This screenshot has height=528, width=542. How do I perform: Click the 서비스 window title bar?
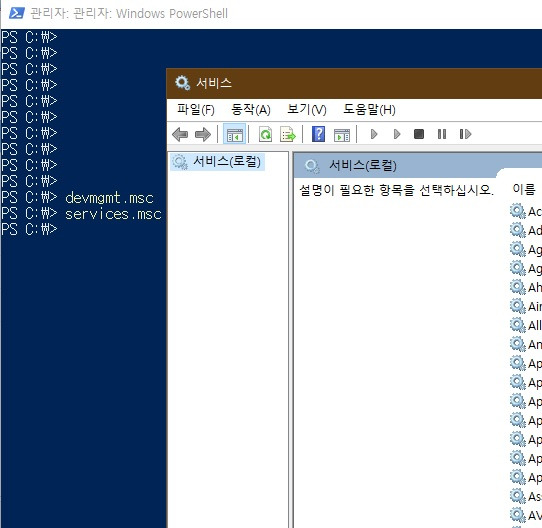point(354,83)
